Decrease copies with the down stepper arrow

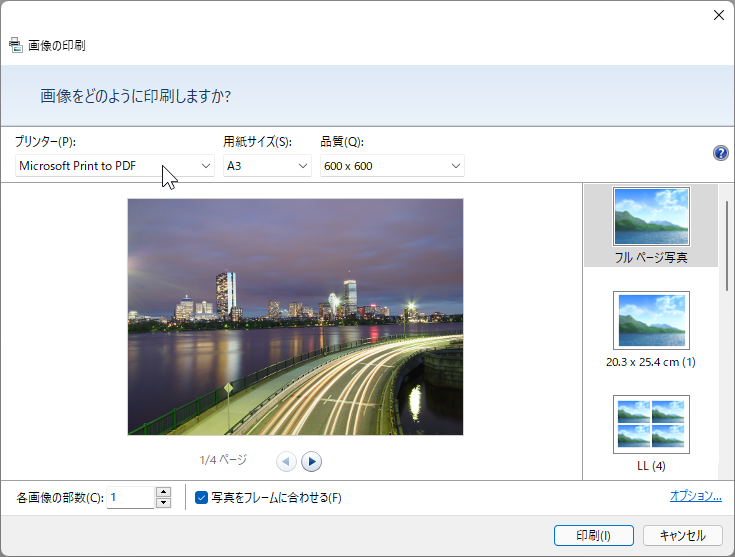pos(163,503)
